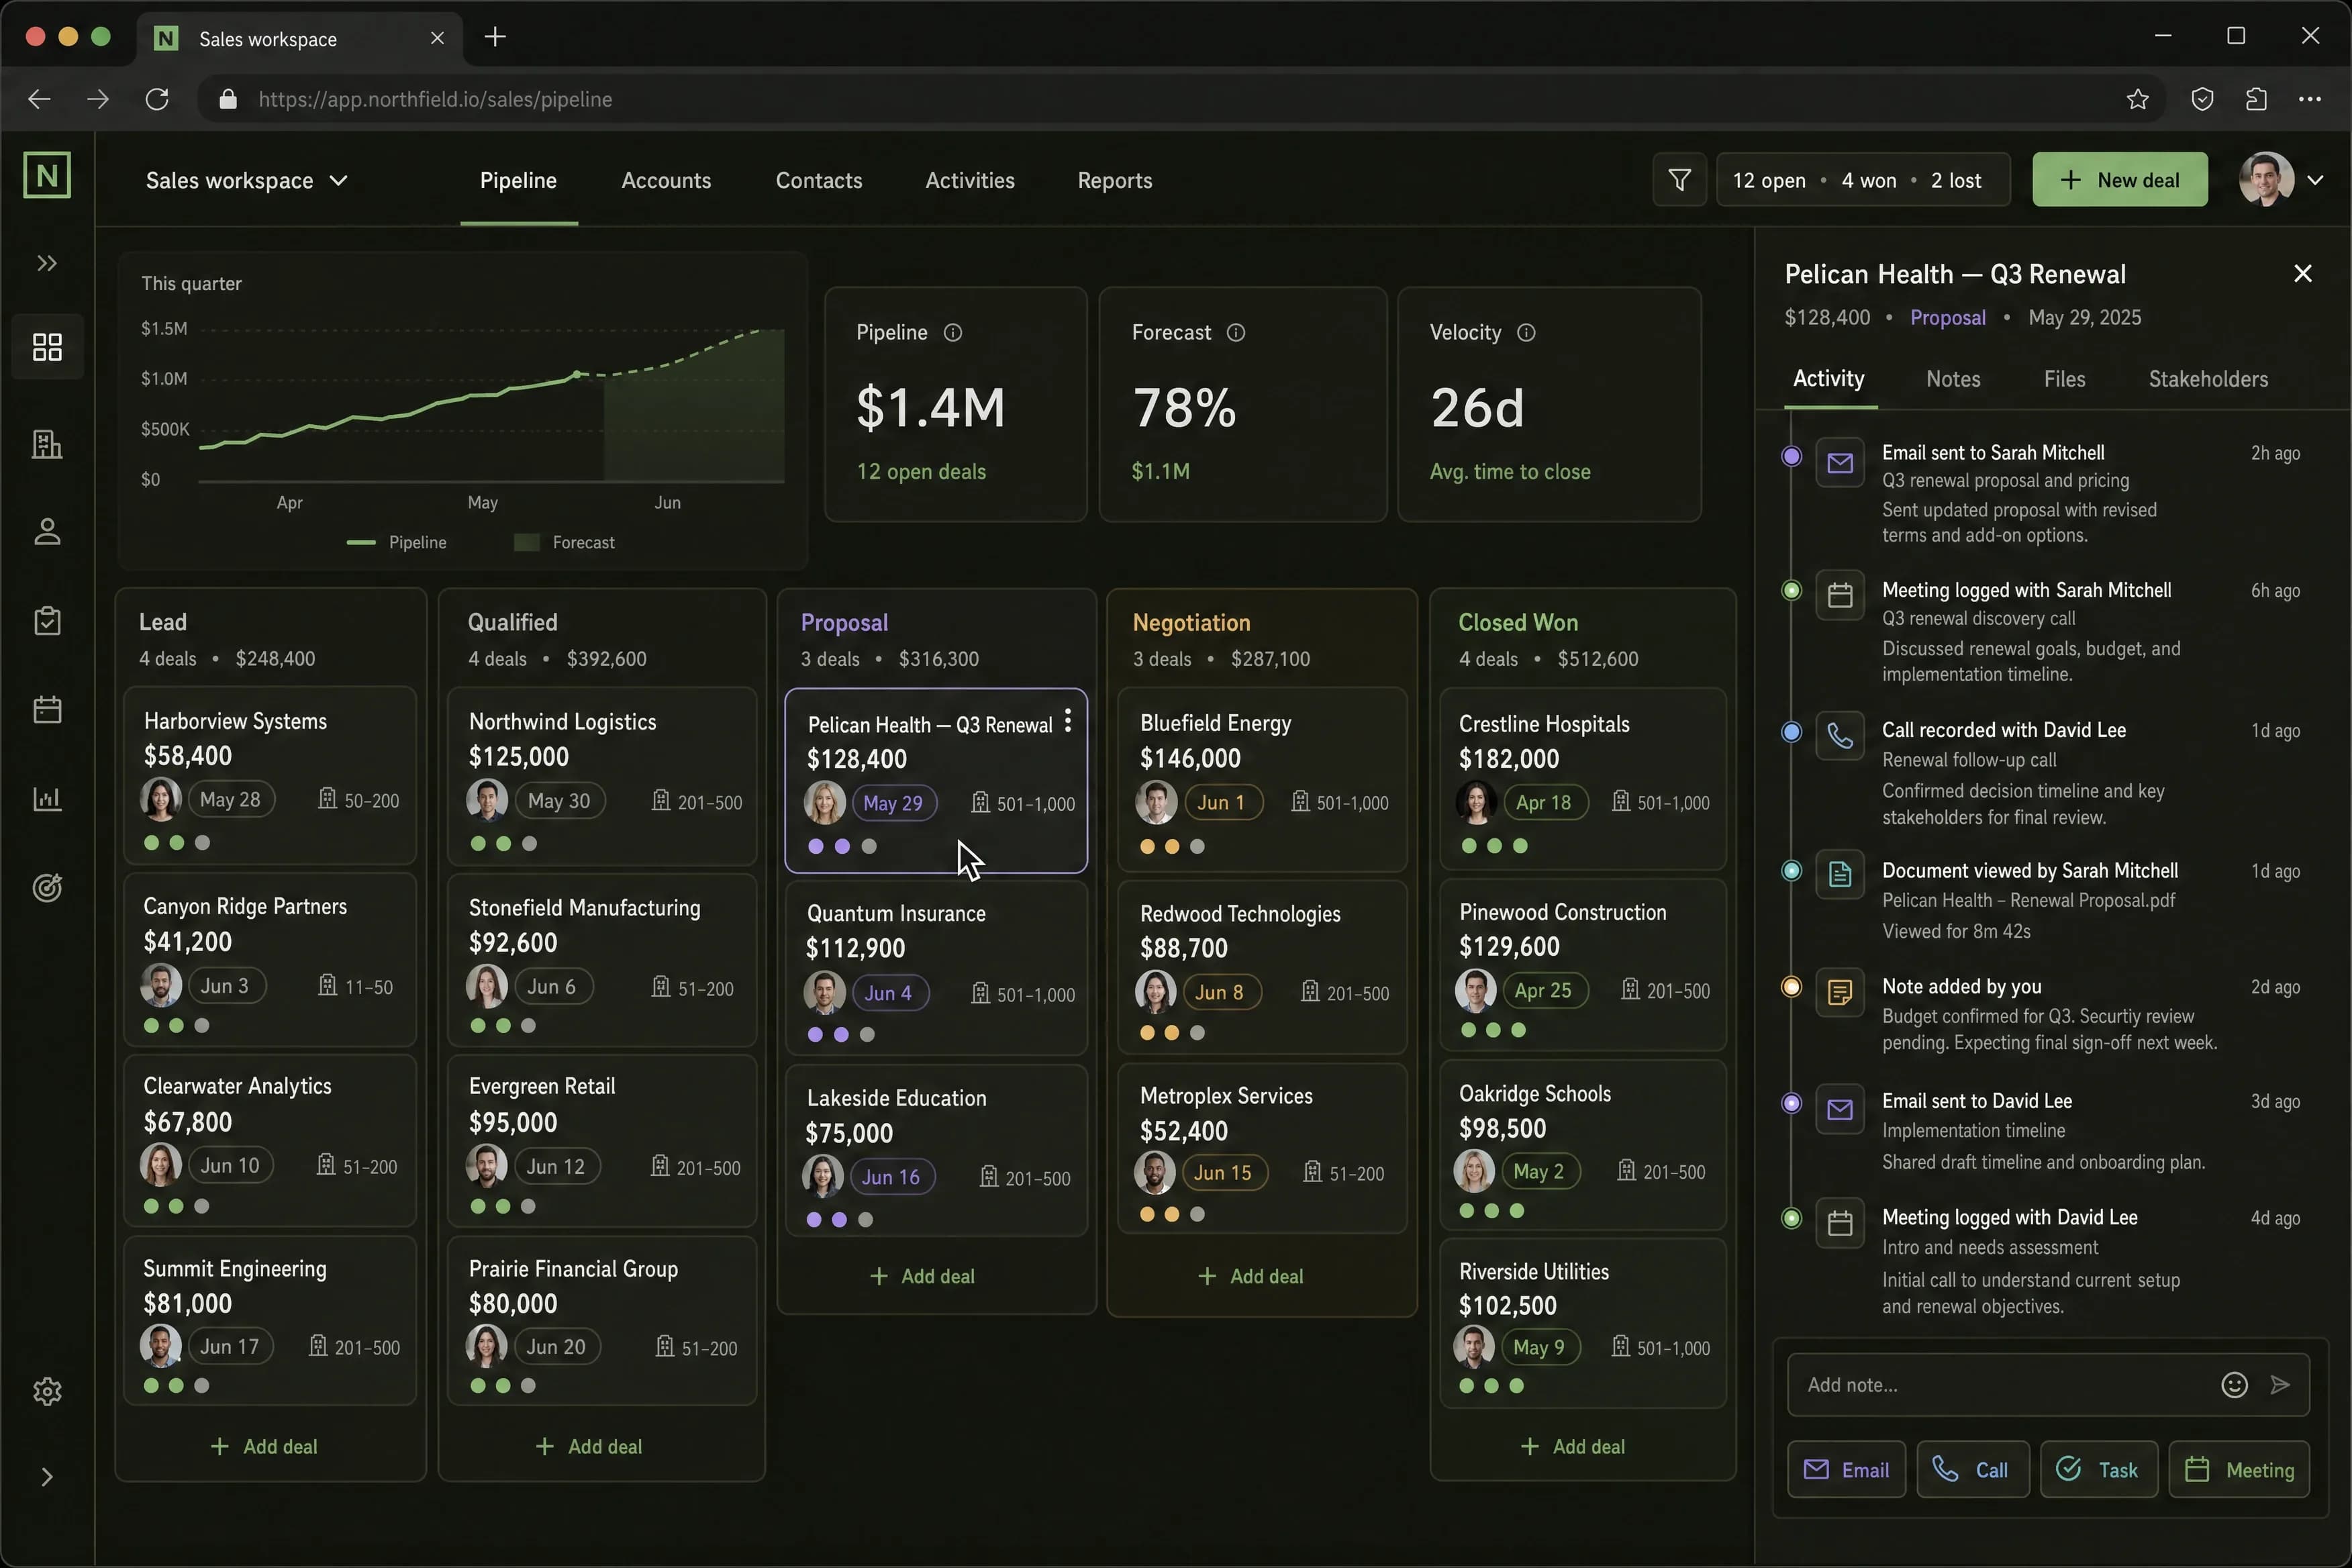Image resolution: width=2352 pixels, height=1568 pixels.
Task: Open the settings gear in sidebar
Action: point(47,1391)
